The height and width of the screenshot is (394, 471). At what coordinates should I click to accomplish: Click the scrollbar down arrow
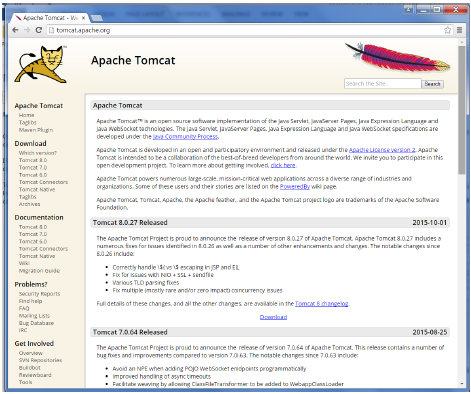click(462, 384)
